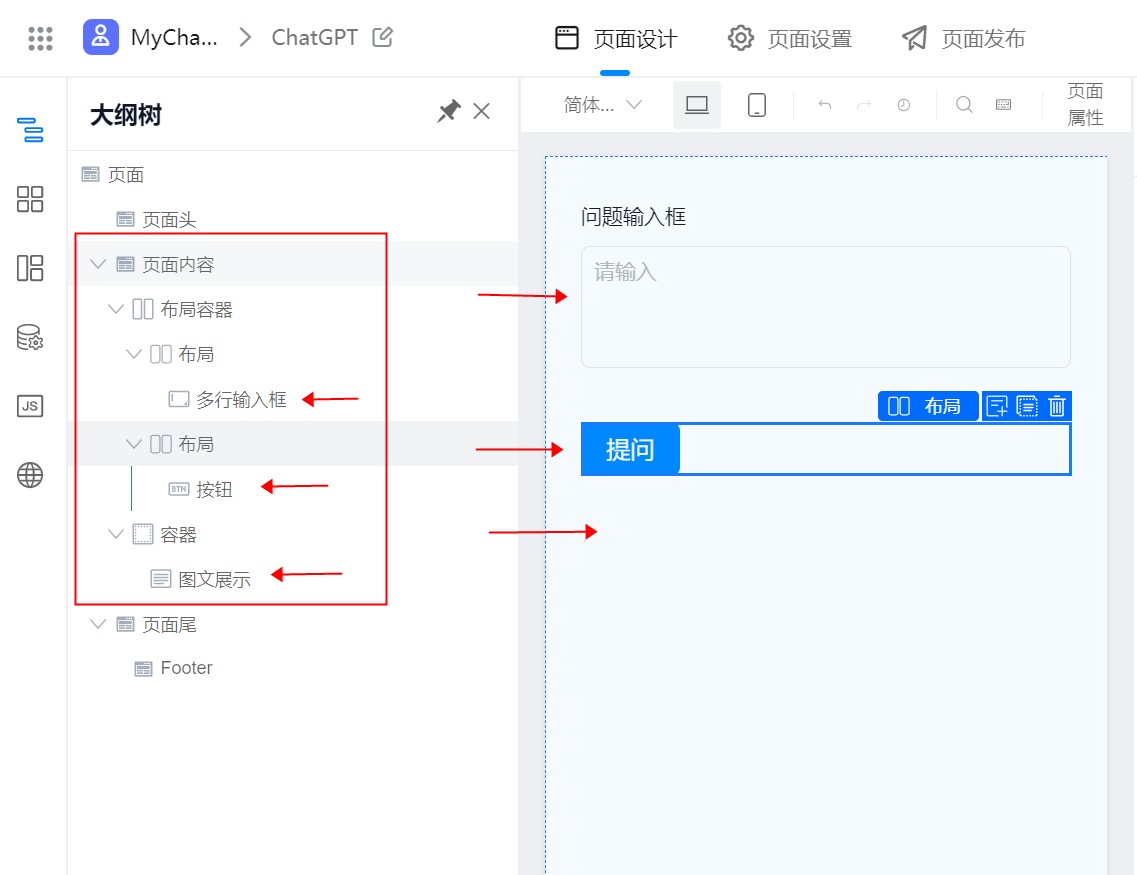
Task: Open the keyboard shortcuts icon
Action: (x=1003, y=104)
